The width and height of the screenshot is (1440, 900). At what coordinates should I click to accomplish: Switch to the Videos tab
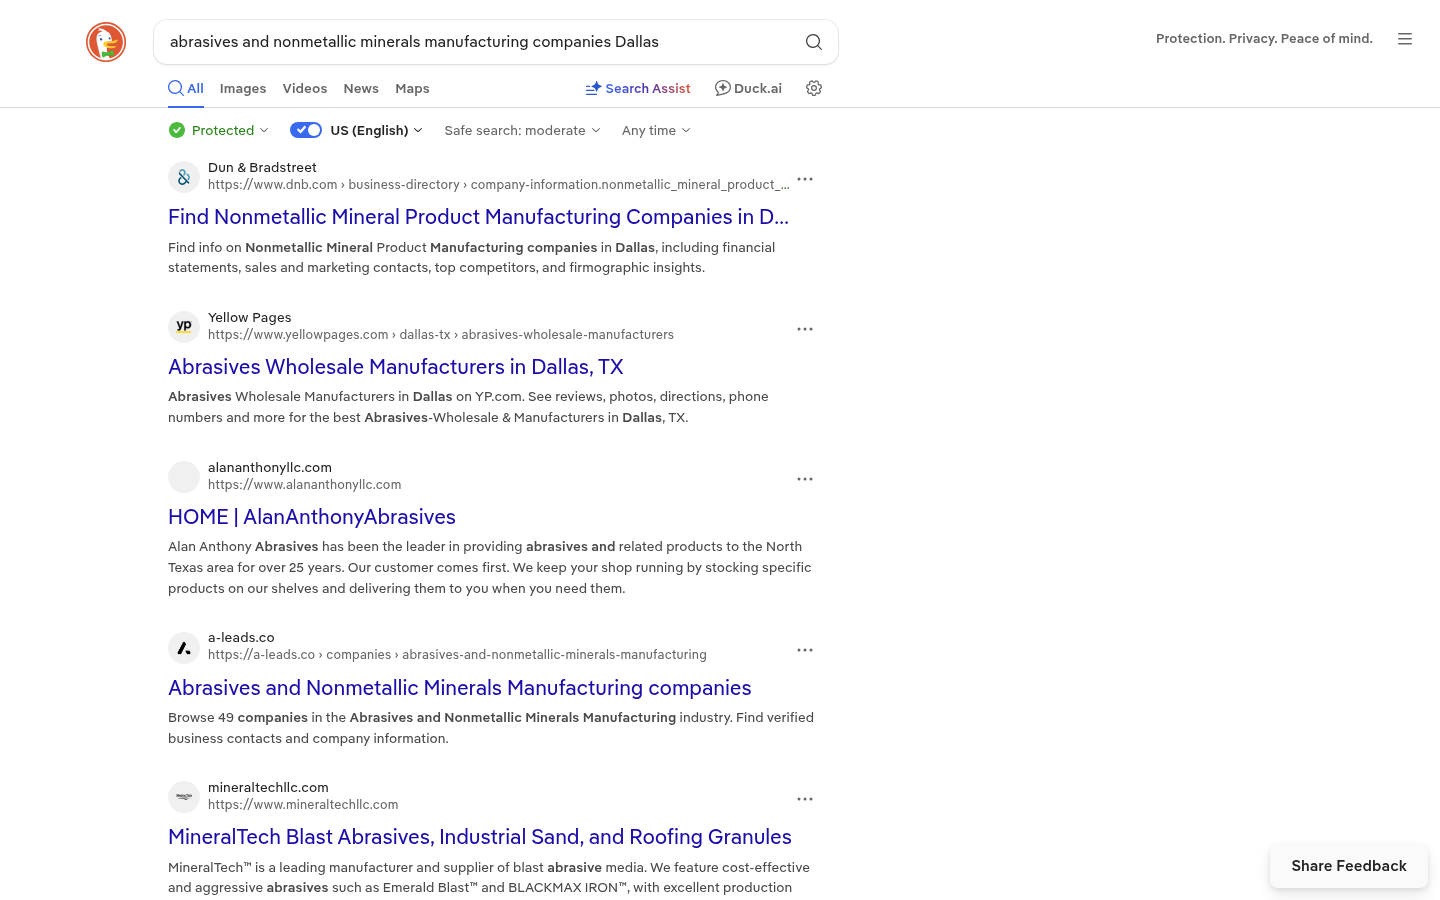[305, 88]
